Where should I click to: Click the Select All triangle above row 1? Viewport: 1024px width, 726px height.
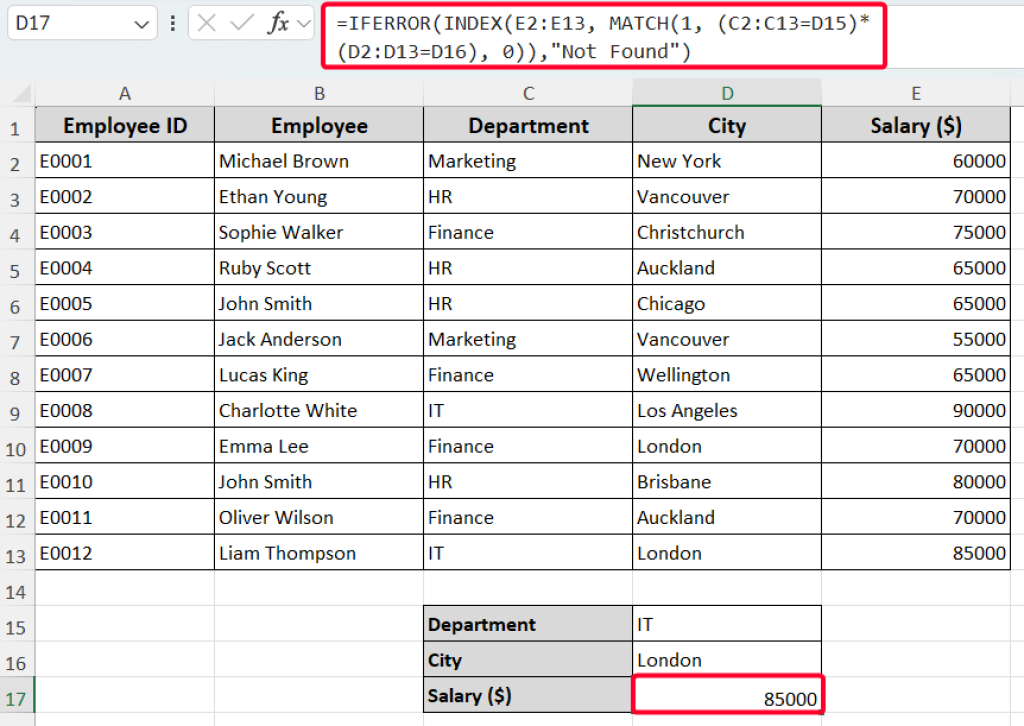17,91
